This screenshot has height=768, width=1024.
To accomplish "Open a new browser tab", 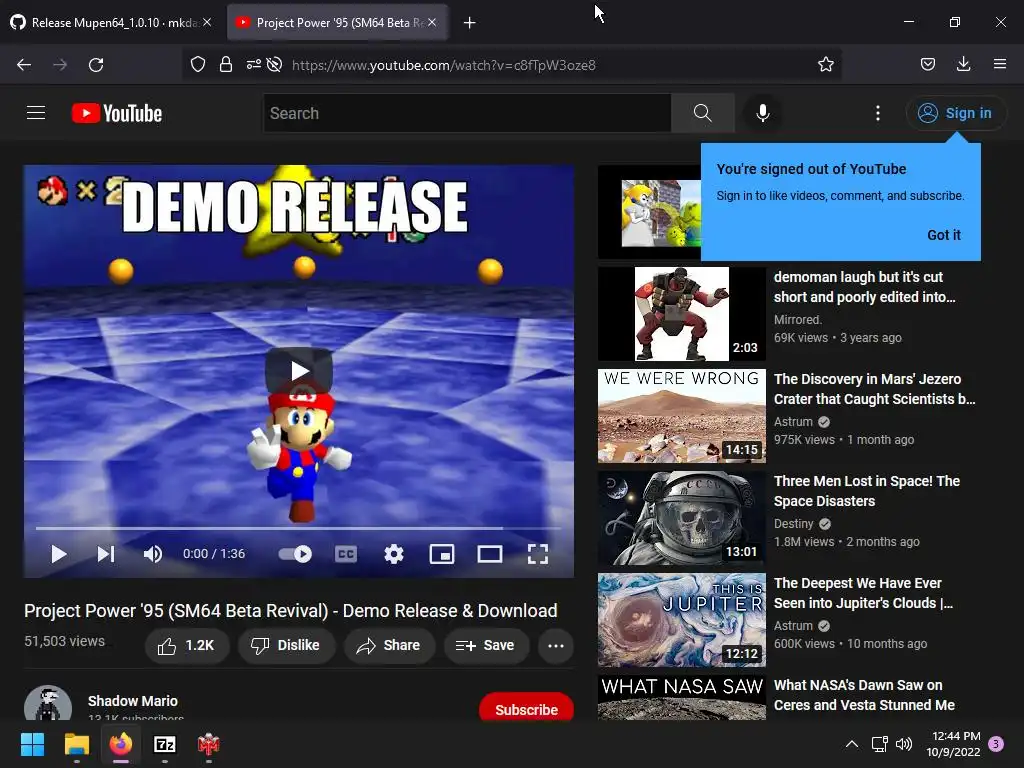I will click(x=469, y=23).
